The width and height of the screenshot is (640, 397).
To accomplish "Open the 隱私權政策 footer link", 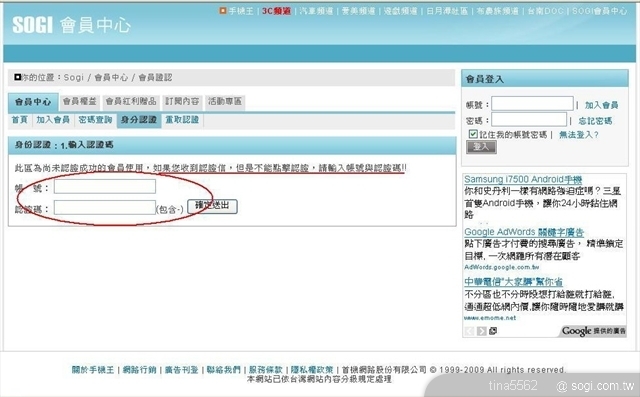I will coord(312,370).
